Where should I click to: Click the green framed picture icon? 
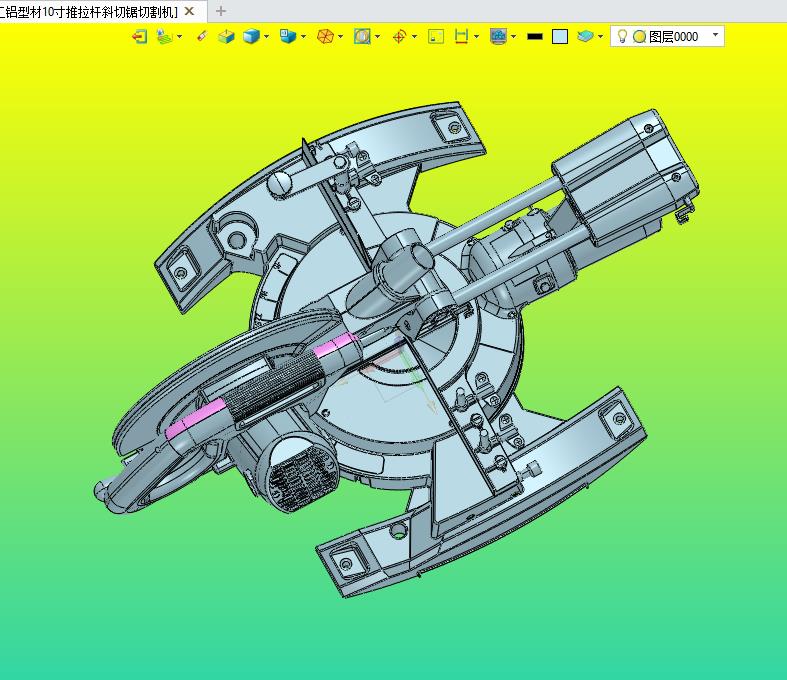pyautogui.click(x=436, y=37)
